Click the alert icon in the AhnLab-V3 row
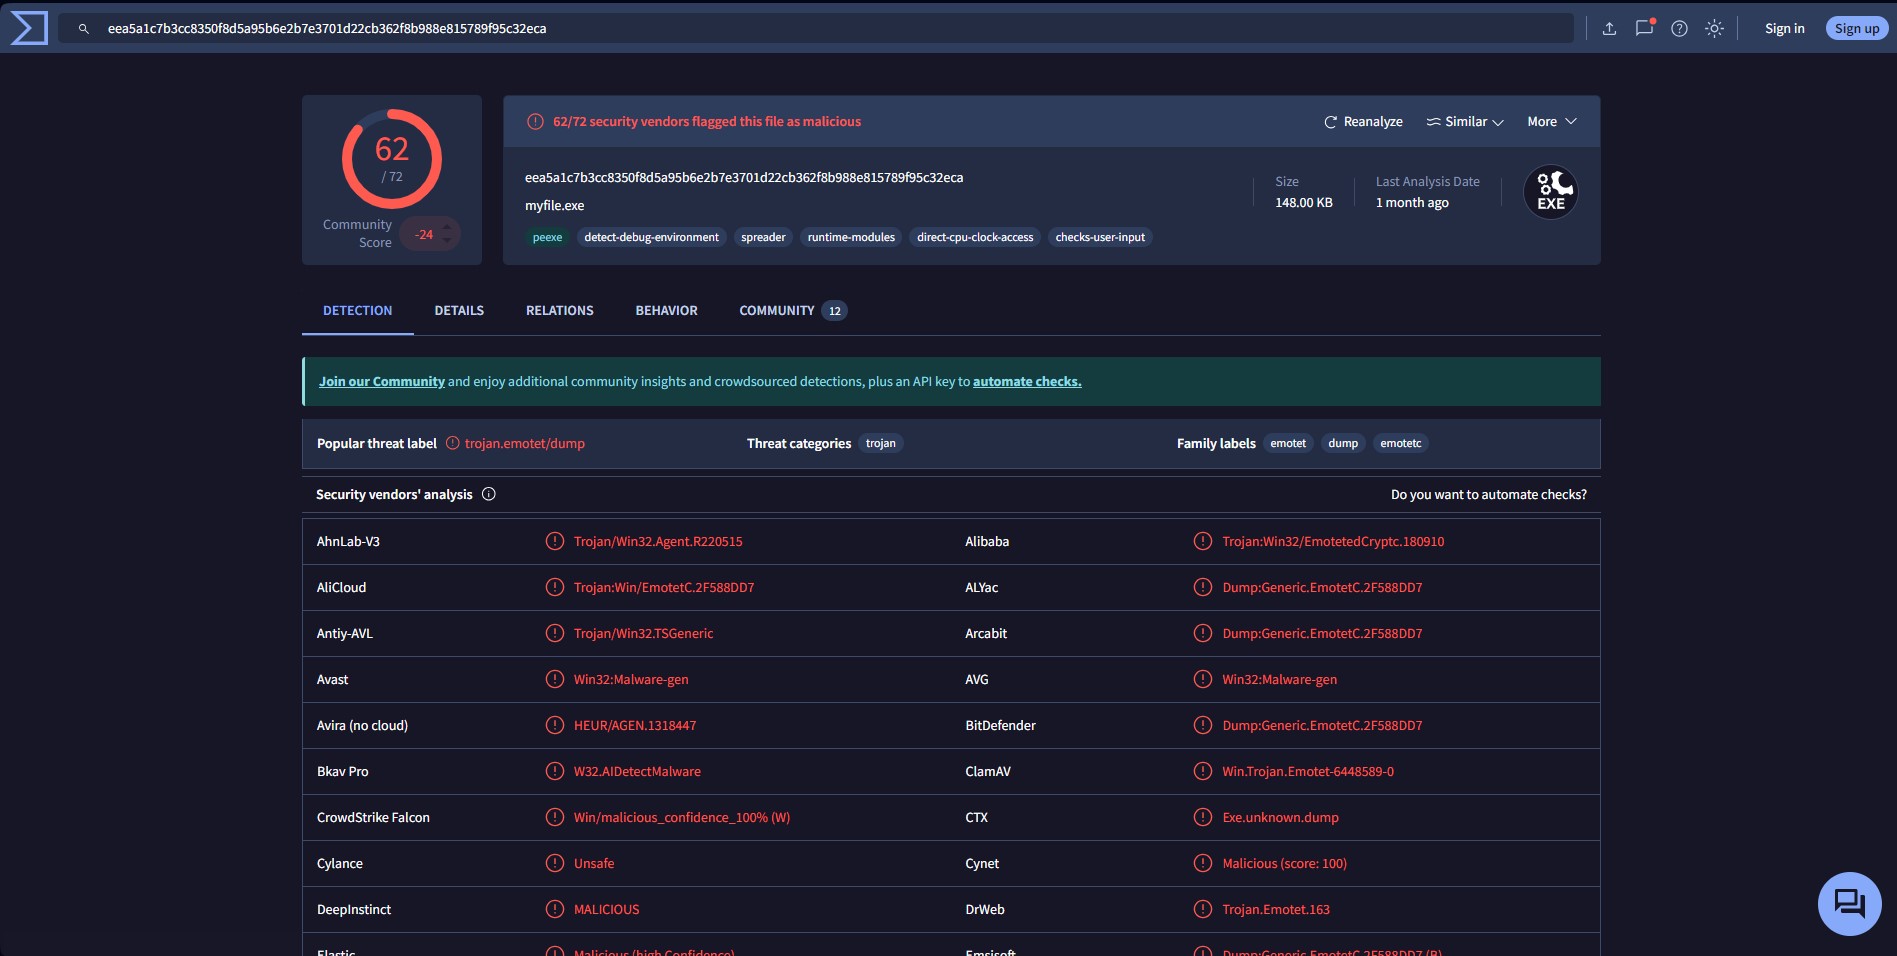This screenshot has height=956, width=1897. [x=555, y=541]
